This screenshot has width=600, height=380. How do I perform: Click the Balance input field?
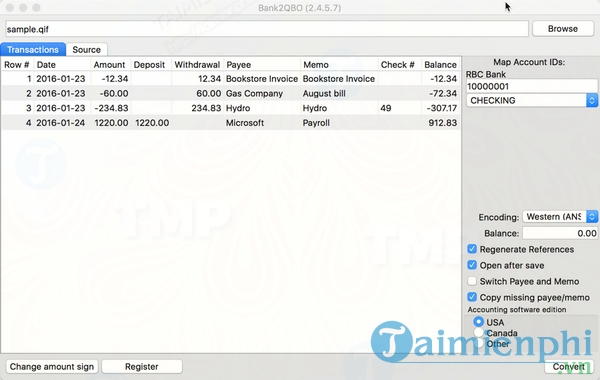point(560,233)
